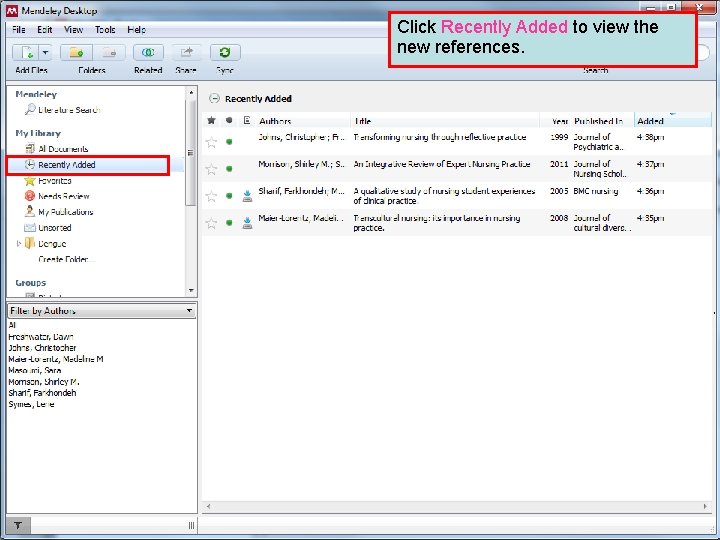Select All in the author filter list
720x540 pixels.
pyautogui.click(x=12, y=325)
